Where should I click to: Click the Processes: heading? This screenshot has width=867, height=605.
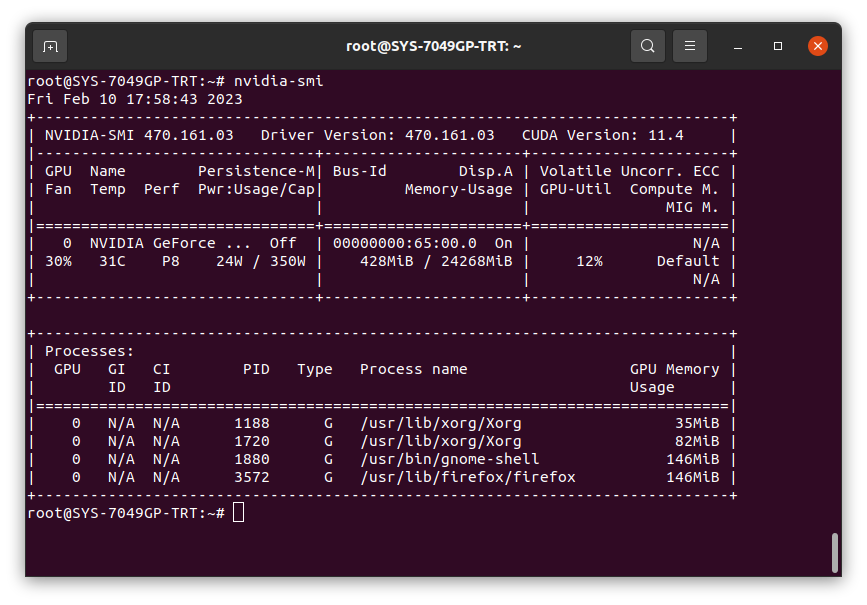(x=90, y=351)
